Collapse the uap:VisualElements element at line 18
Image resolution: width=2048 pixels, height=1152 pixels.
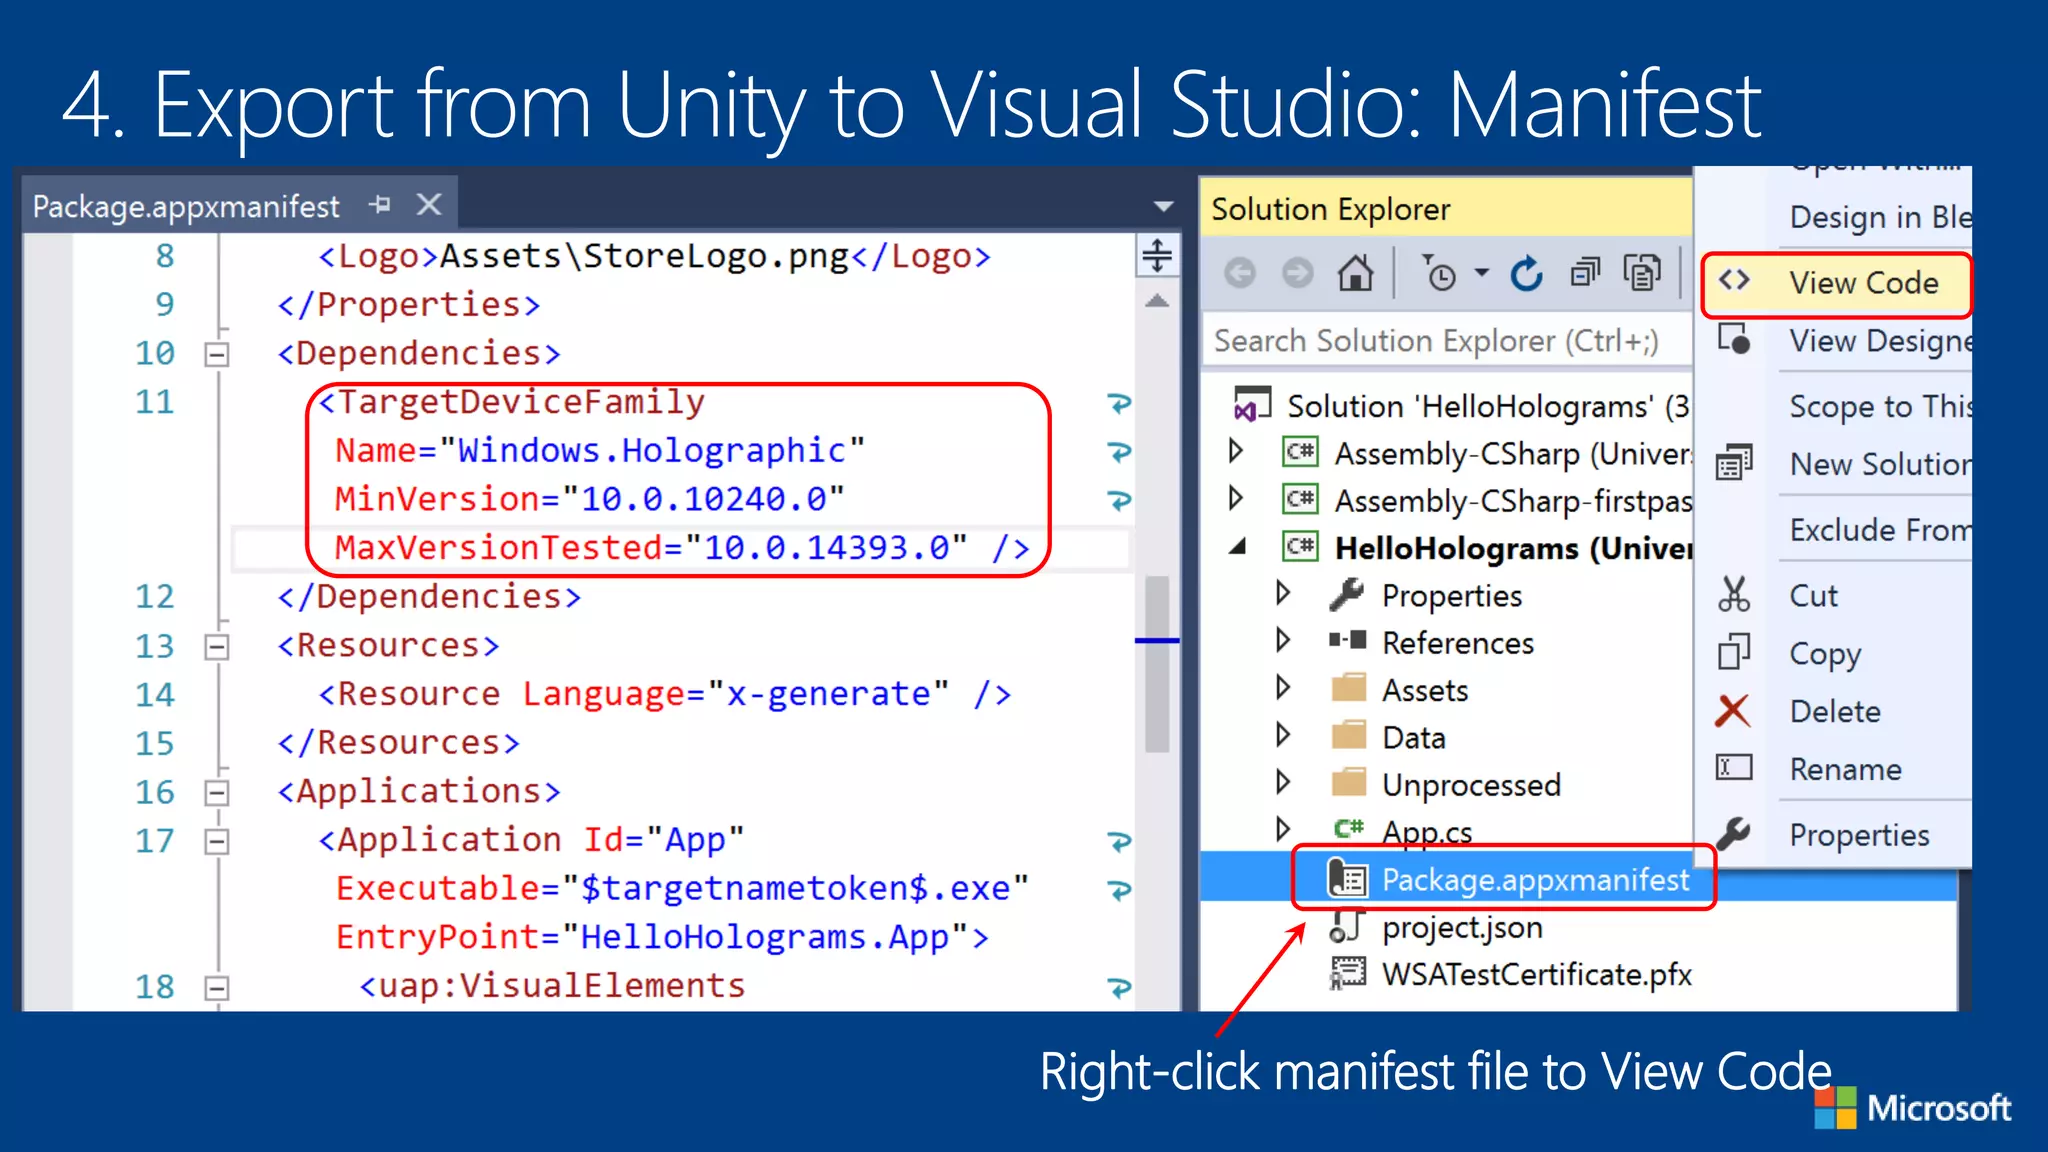(x=216, y=988)
